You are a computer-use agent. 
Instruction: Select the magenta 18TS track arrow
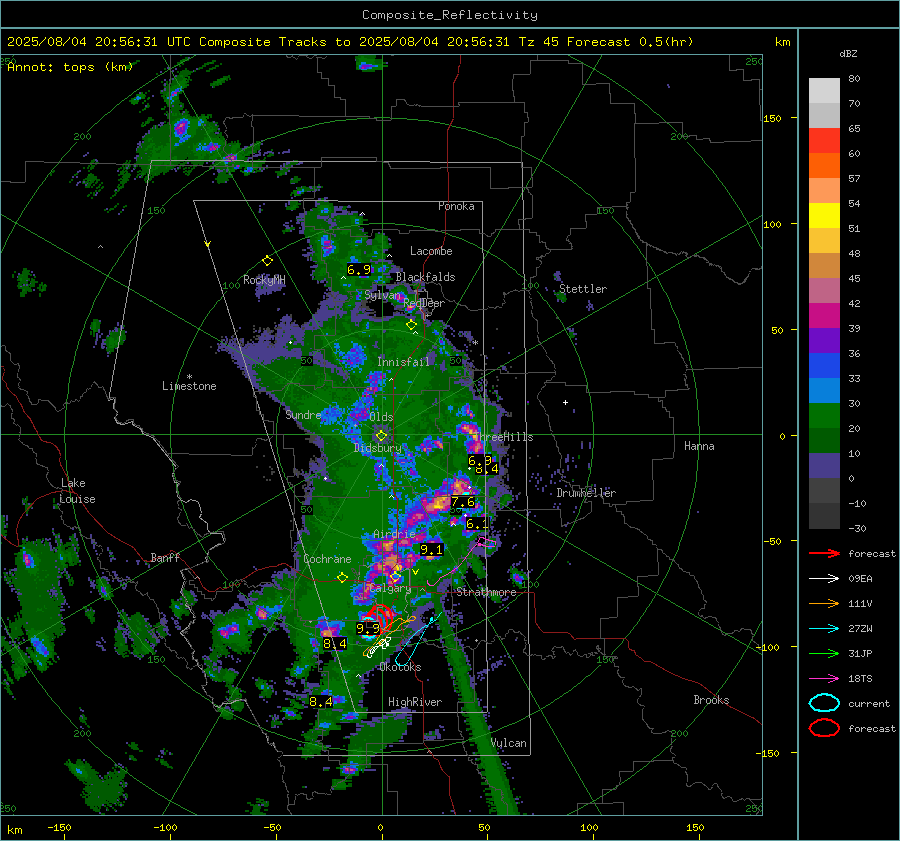(x=824, y=679)
